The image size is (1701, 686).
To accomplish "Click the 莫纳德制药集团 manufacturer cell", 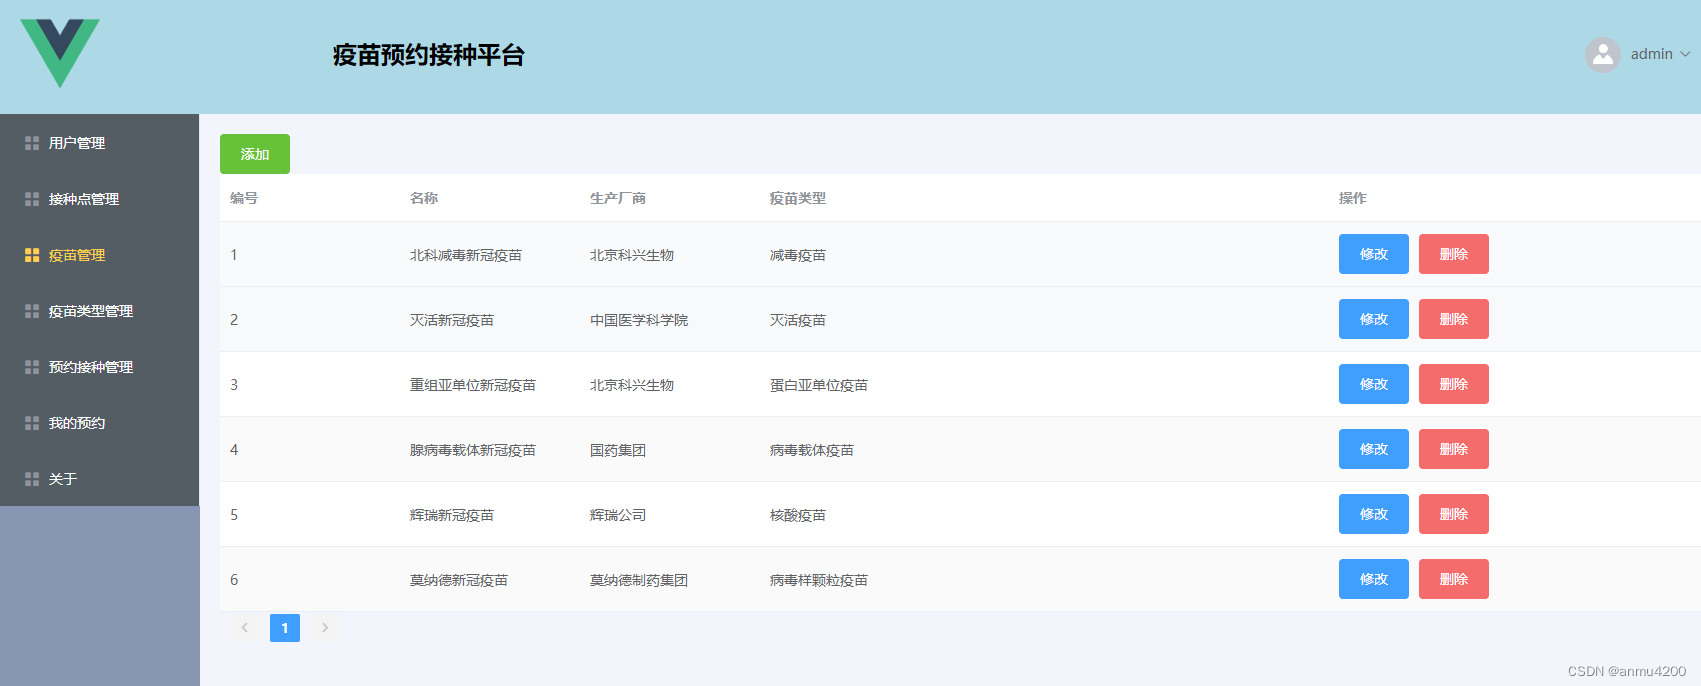I will click(639, 580).
